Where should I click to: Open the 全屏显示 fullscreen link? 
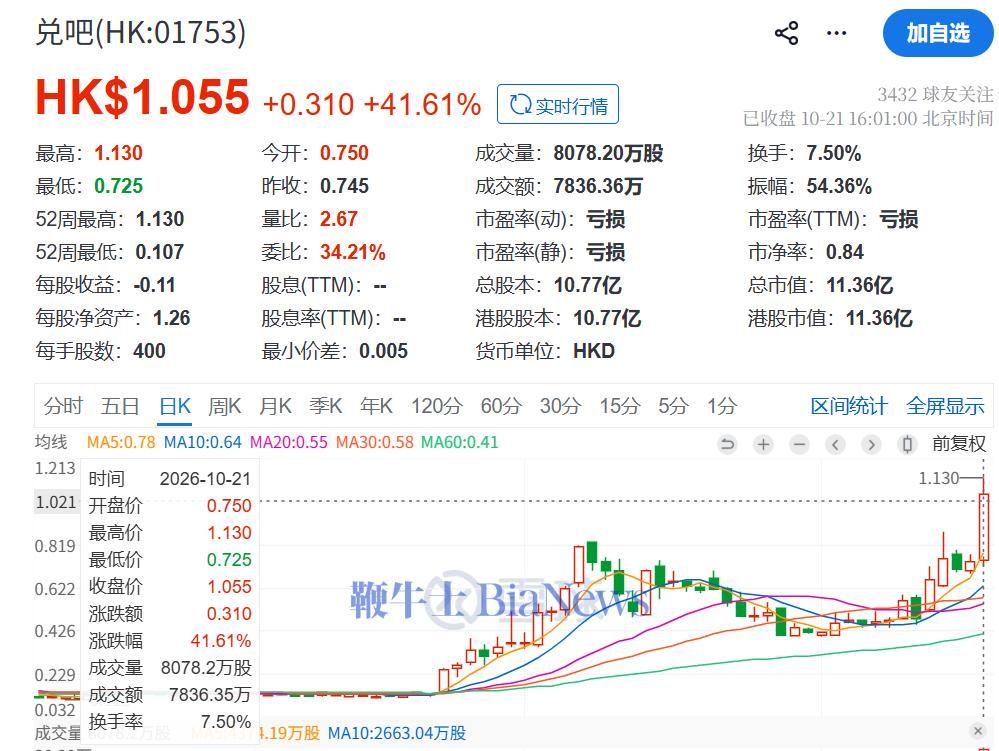click(x=945, y=406)
